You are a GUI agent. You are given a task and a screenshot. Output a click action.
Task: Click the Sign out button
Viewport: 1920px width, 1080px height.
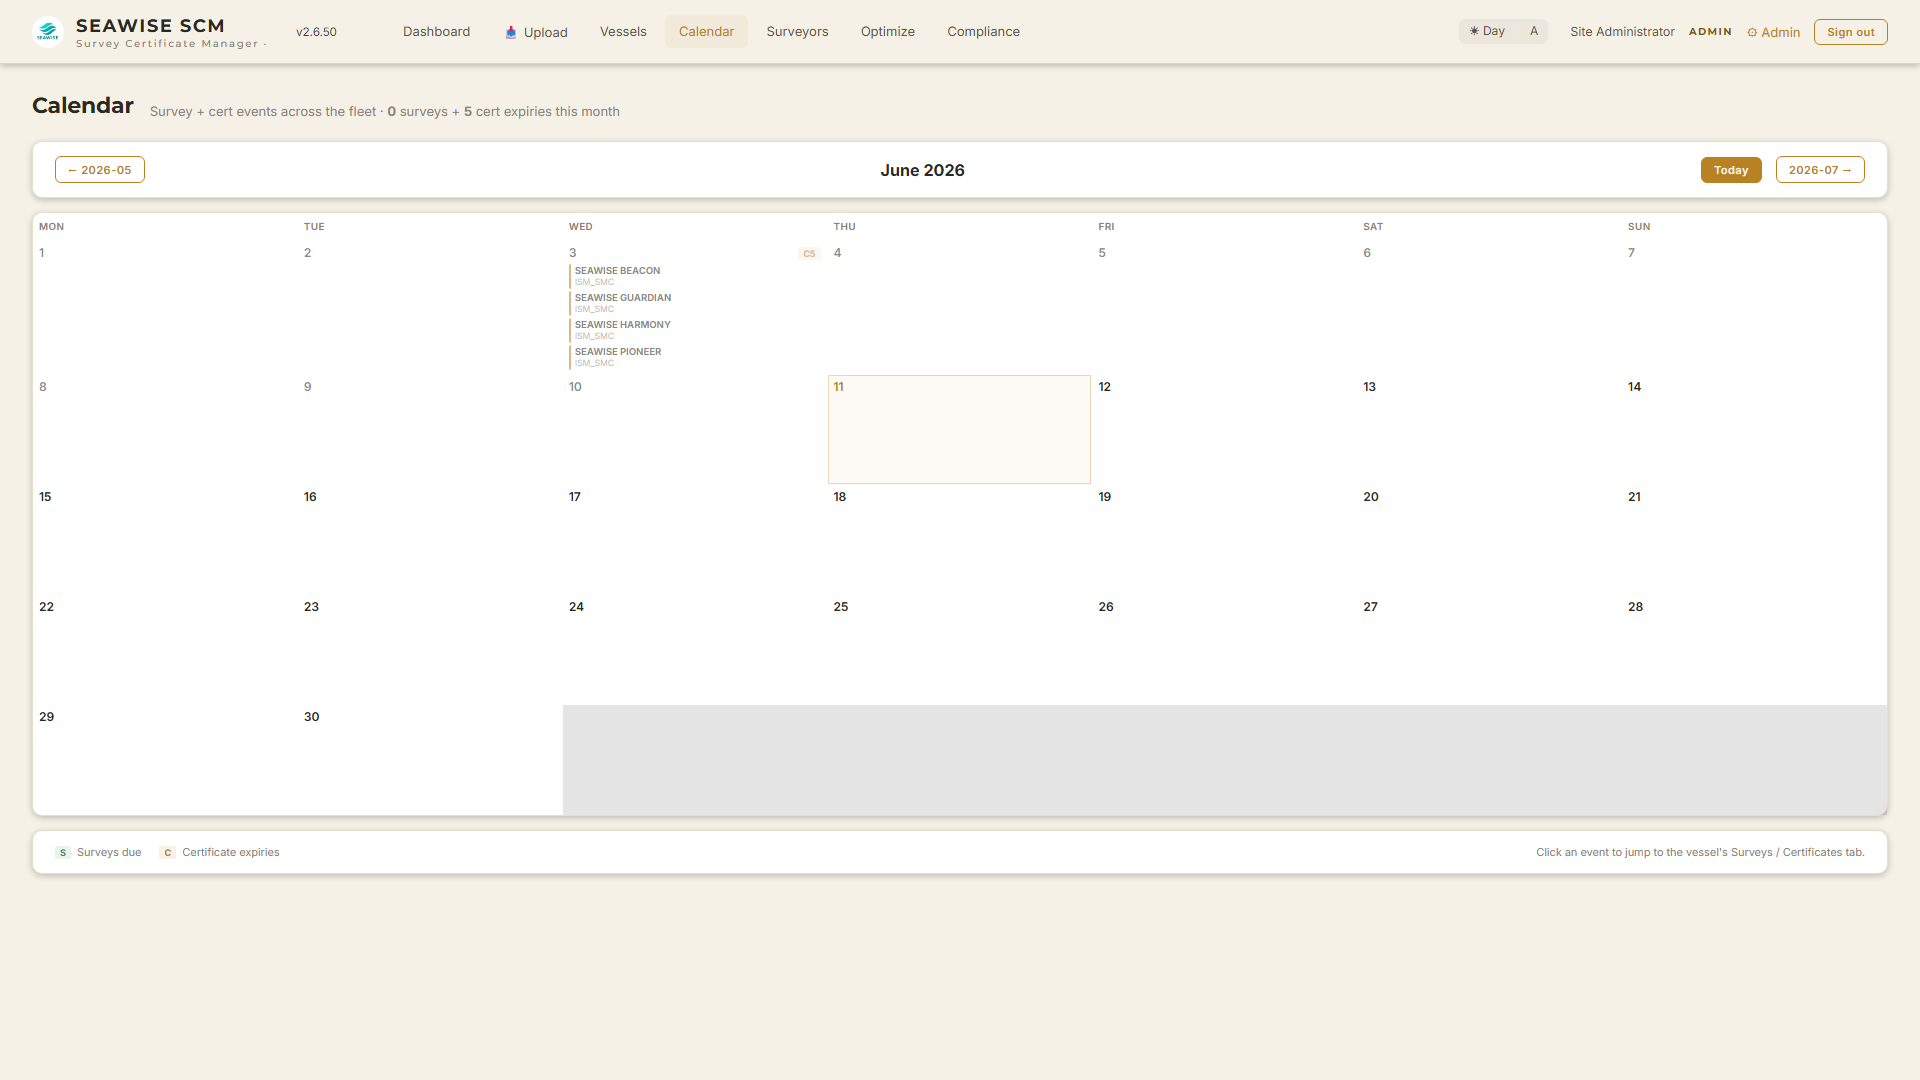tap(1850, 32)
